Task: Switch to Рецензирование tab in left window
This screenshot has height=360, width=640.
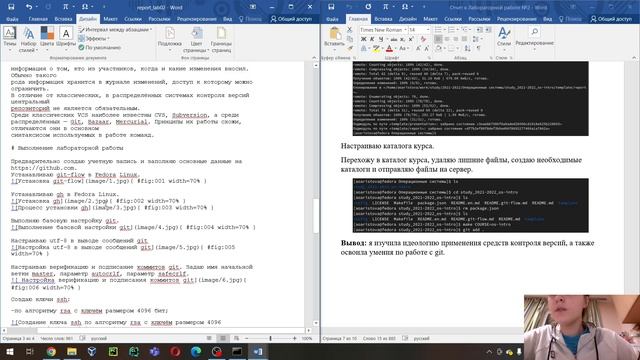Action: click(x=197, y=19)
